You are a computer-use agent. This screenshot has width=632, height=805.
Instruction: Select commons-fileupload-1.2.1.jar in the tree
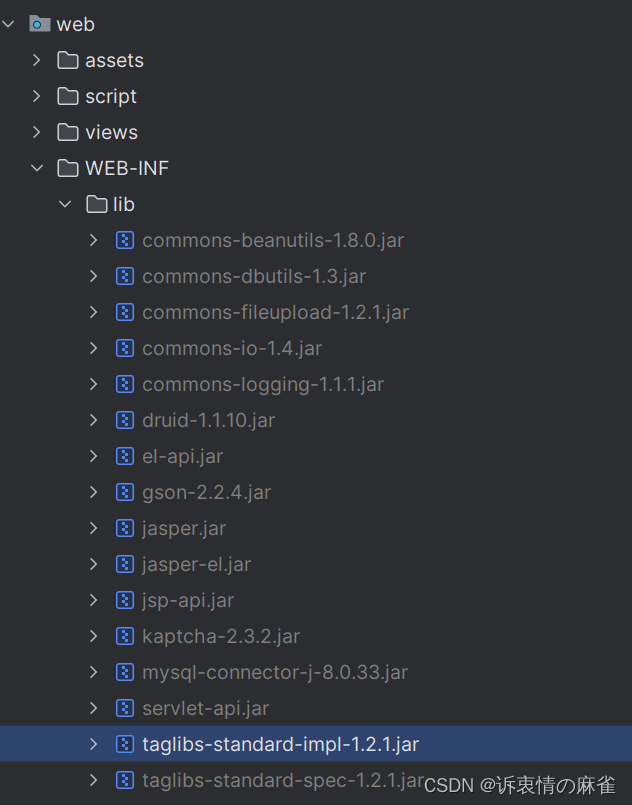coord(276,312)
